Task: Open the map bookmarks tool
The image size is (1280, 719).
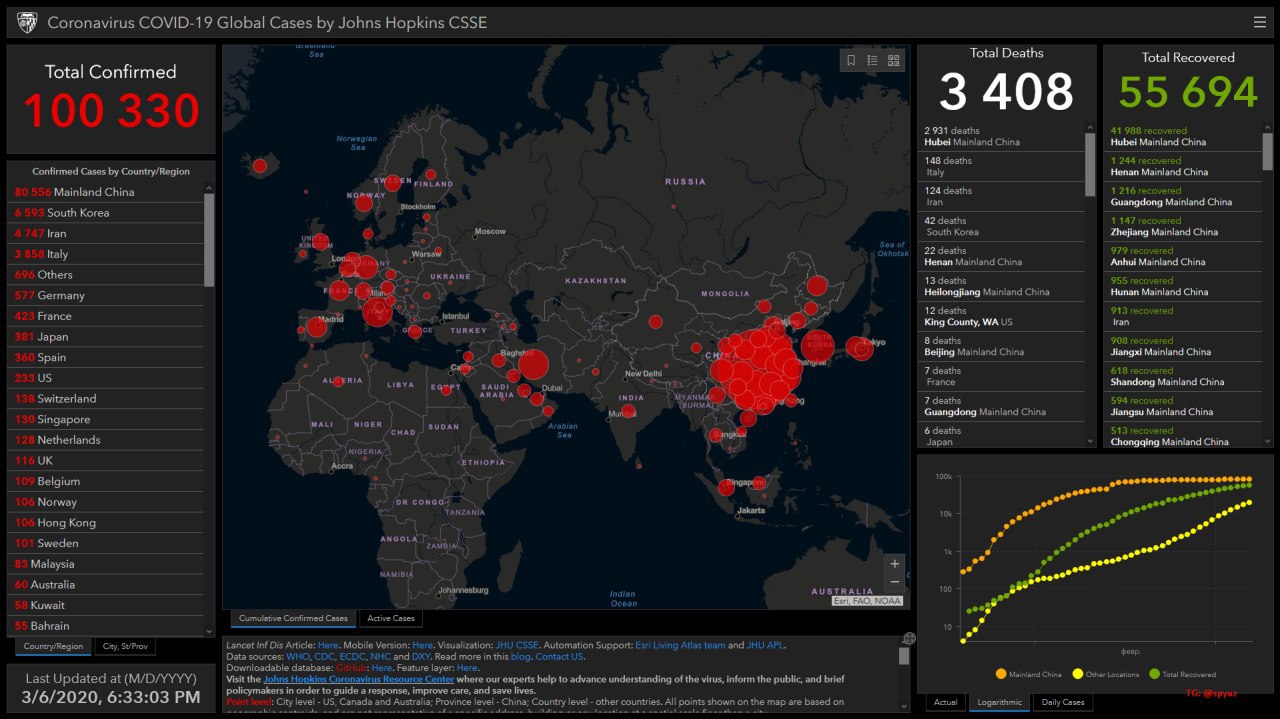Action: (851, 60)
